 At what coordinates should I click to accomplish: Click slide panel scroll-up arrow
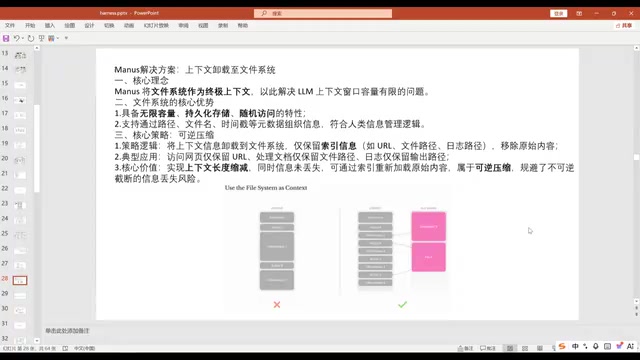pyautogui.click(x=37, y=48)
